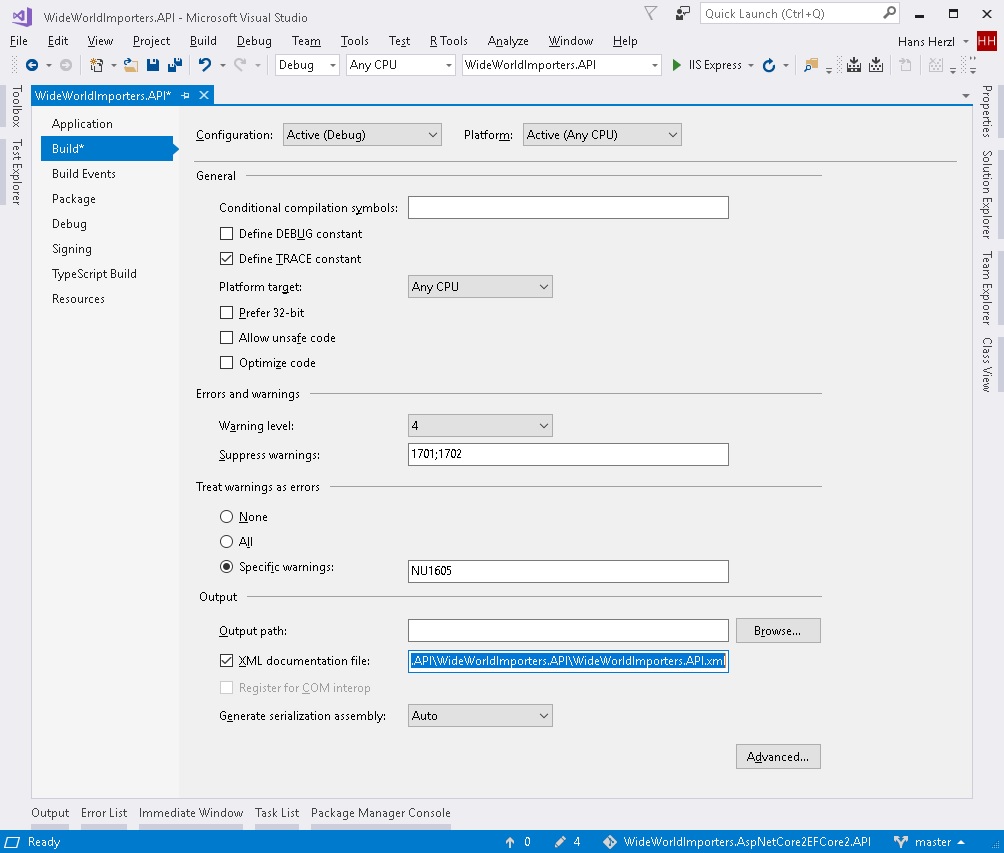
Task: Open the Analyze menu
Action: (x=508, y=41)
